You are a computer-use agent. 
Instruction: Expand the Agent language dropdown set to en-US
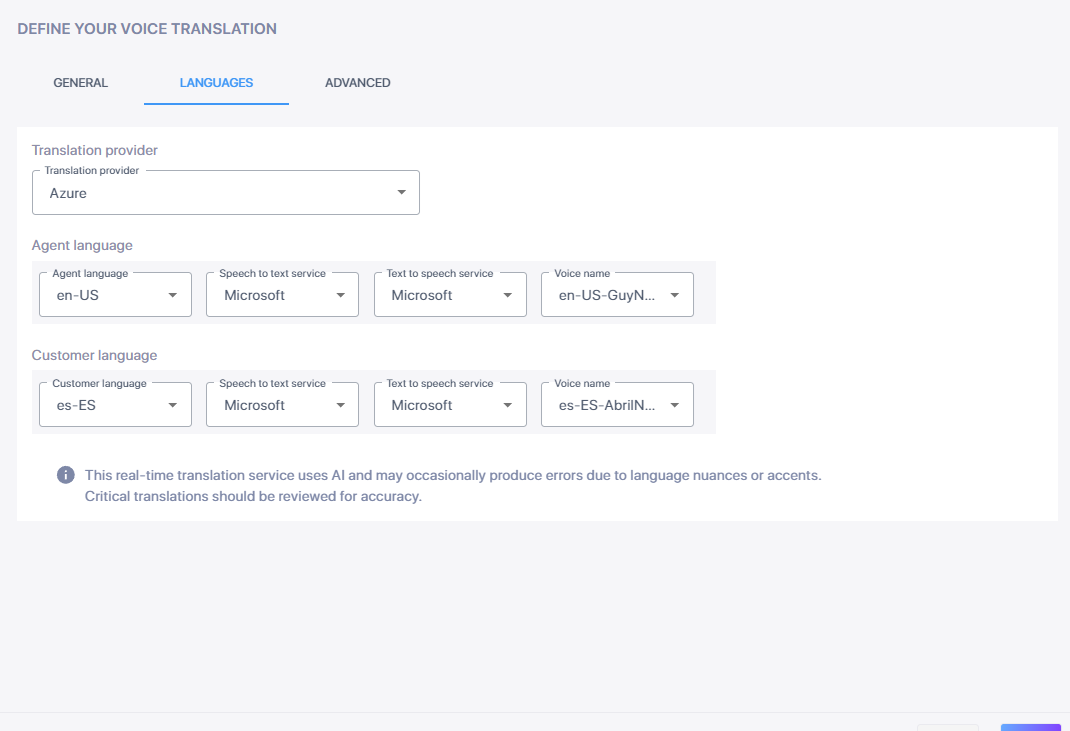[x=115, y=295]
